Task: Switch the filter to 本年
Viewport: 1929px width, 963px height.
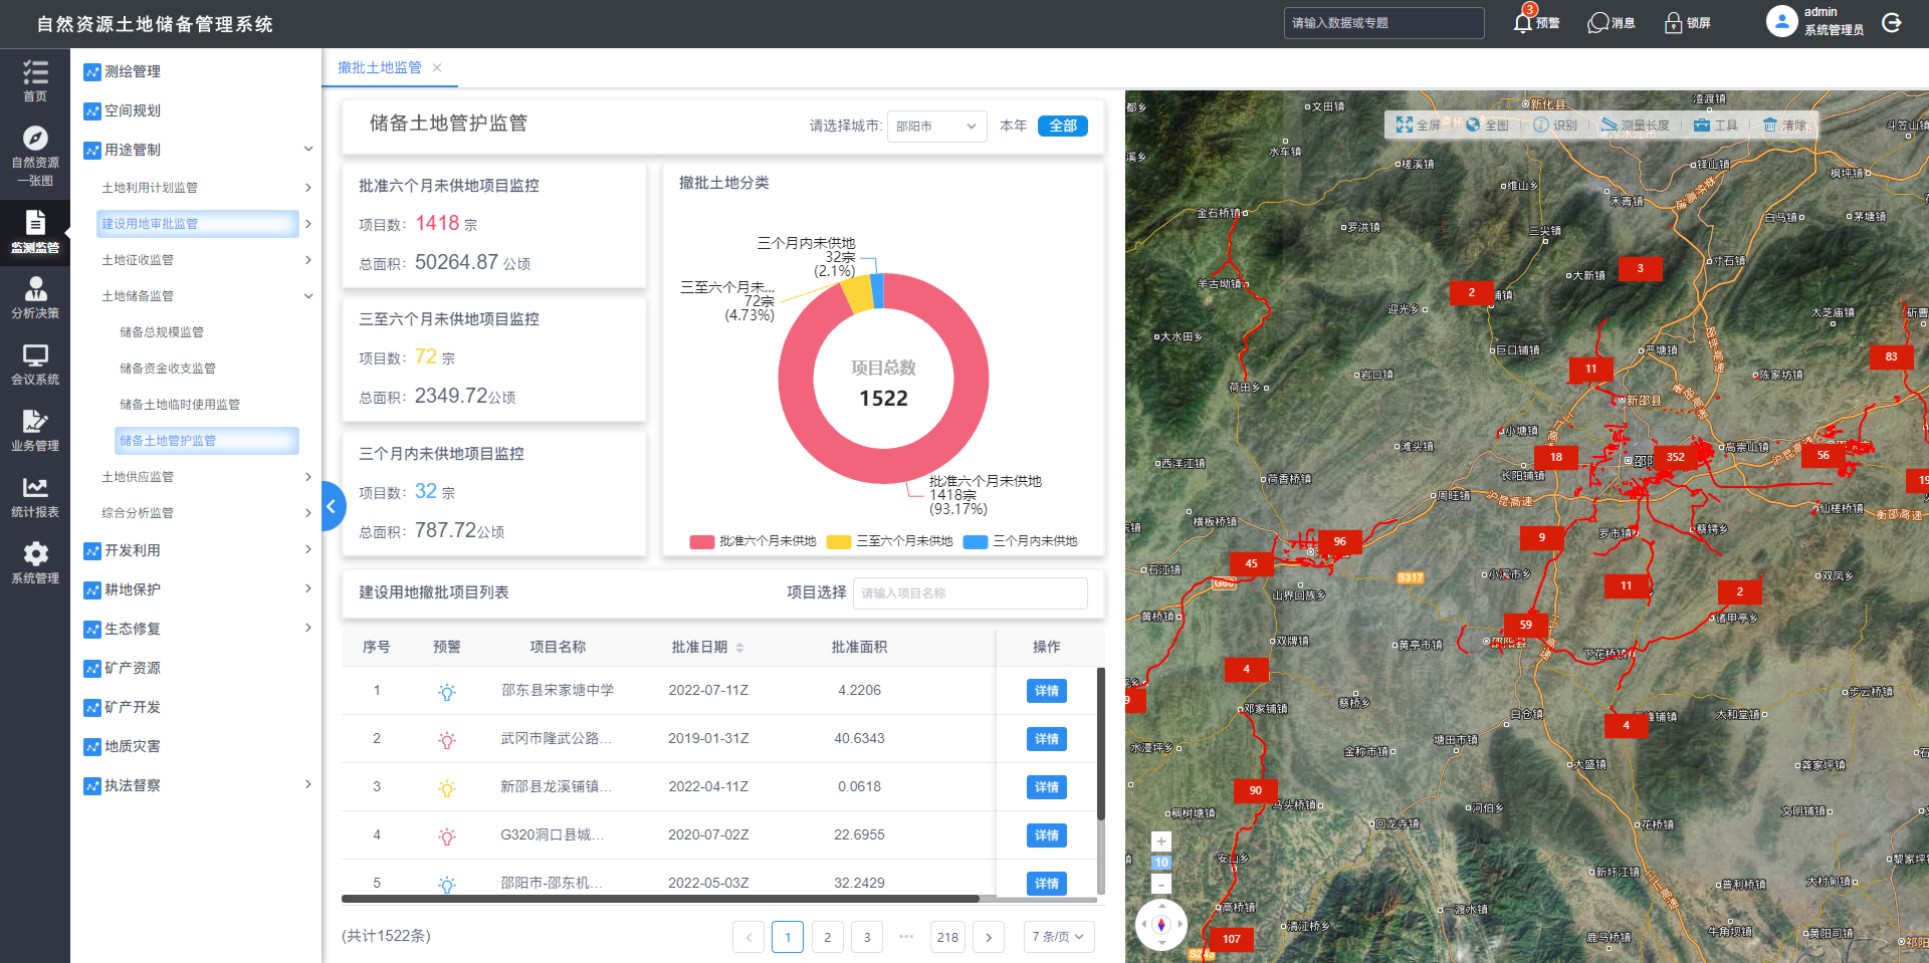Action: point(1013,126)
